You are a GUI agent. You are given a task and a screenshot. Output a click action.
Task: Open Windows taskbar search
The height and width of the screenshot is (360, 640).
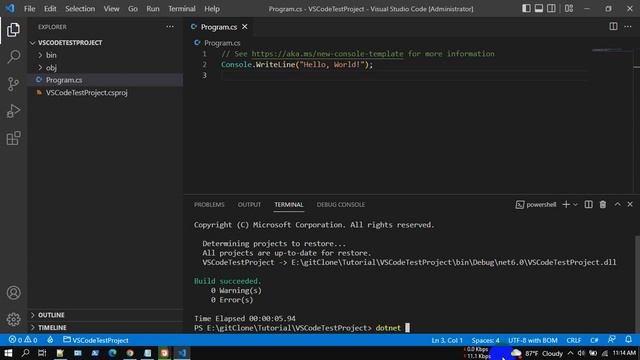25,353
